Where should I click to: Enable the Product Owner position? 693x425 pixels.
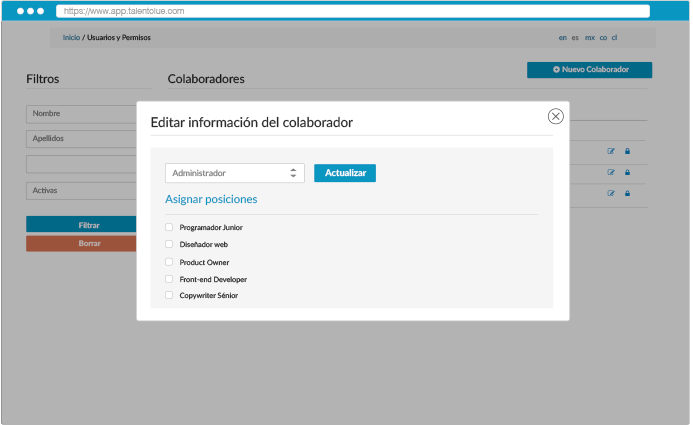tap(169, 262)
